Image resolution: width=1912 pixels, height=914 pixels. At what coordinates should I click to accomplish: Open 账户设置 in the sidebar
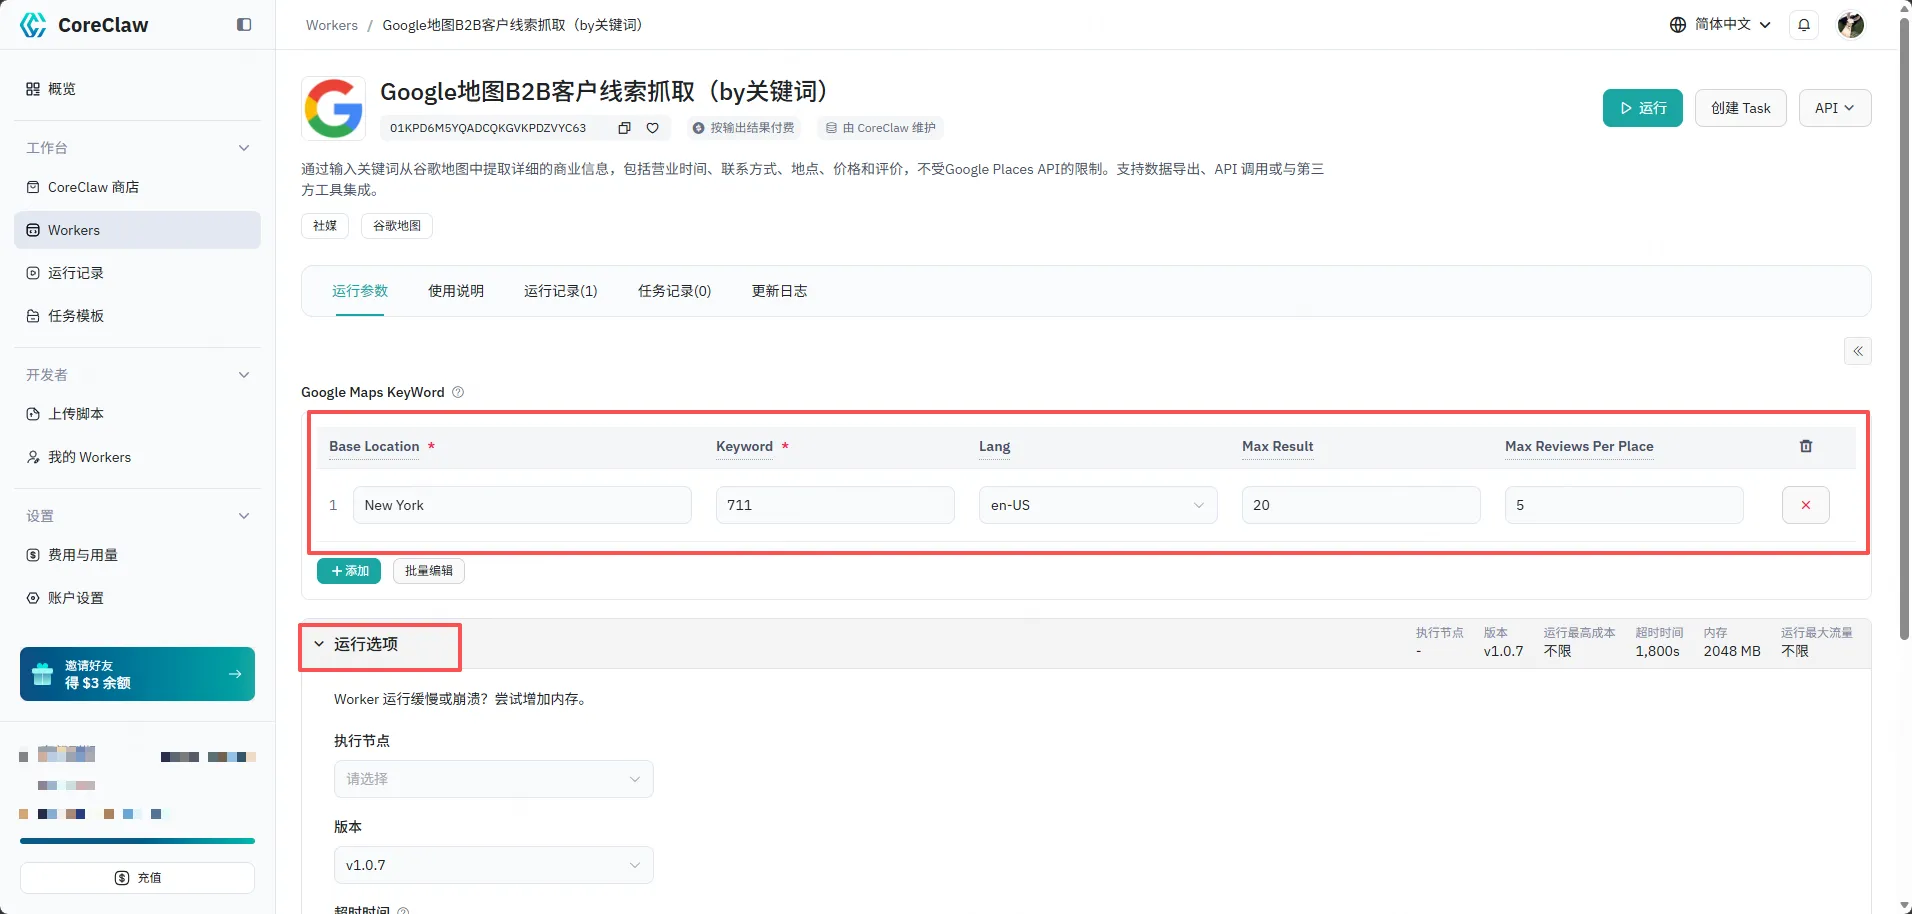138,598
